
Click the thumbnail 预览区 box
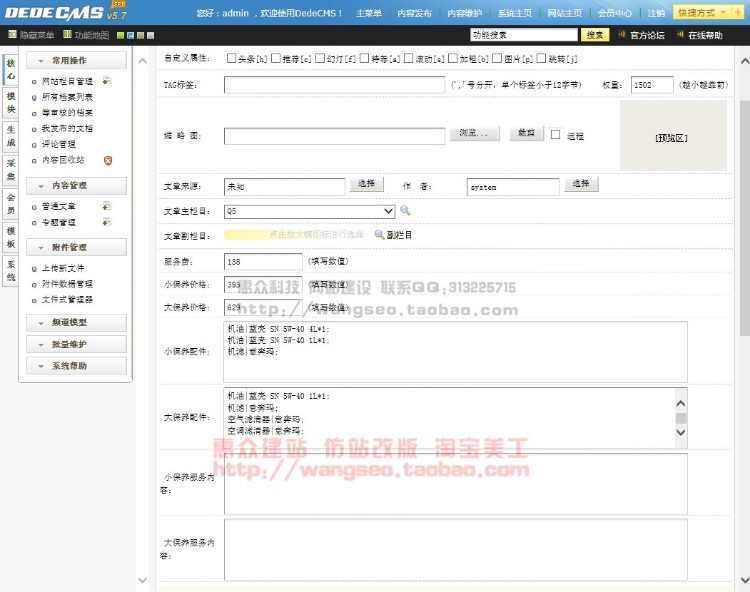point(673,135)
